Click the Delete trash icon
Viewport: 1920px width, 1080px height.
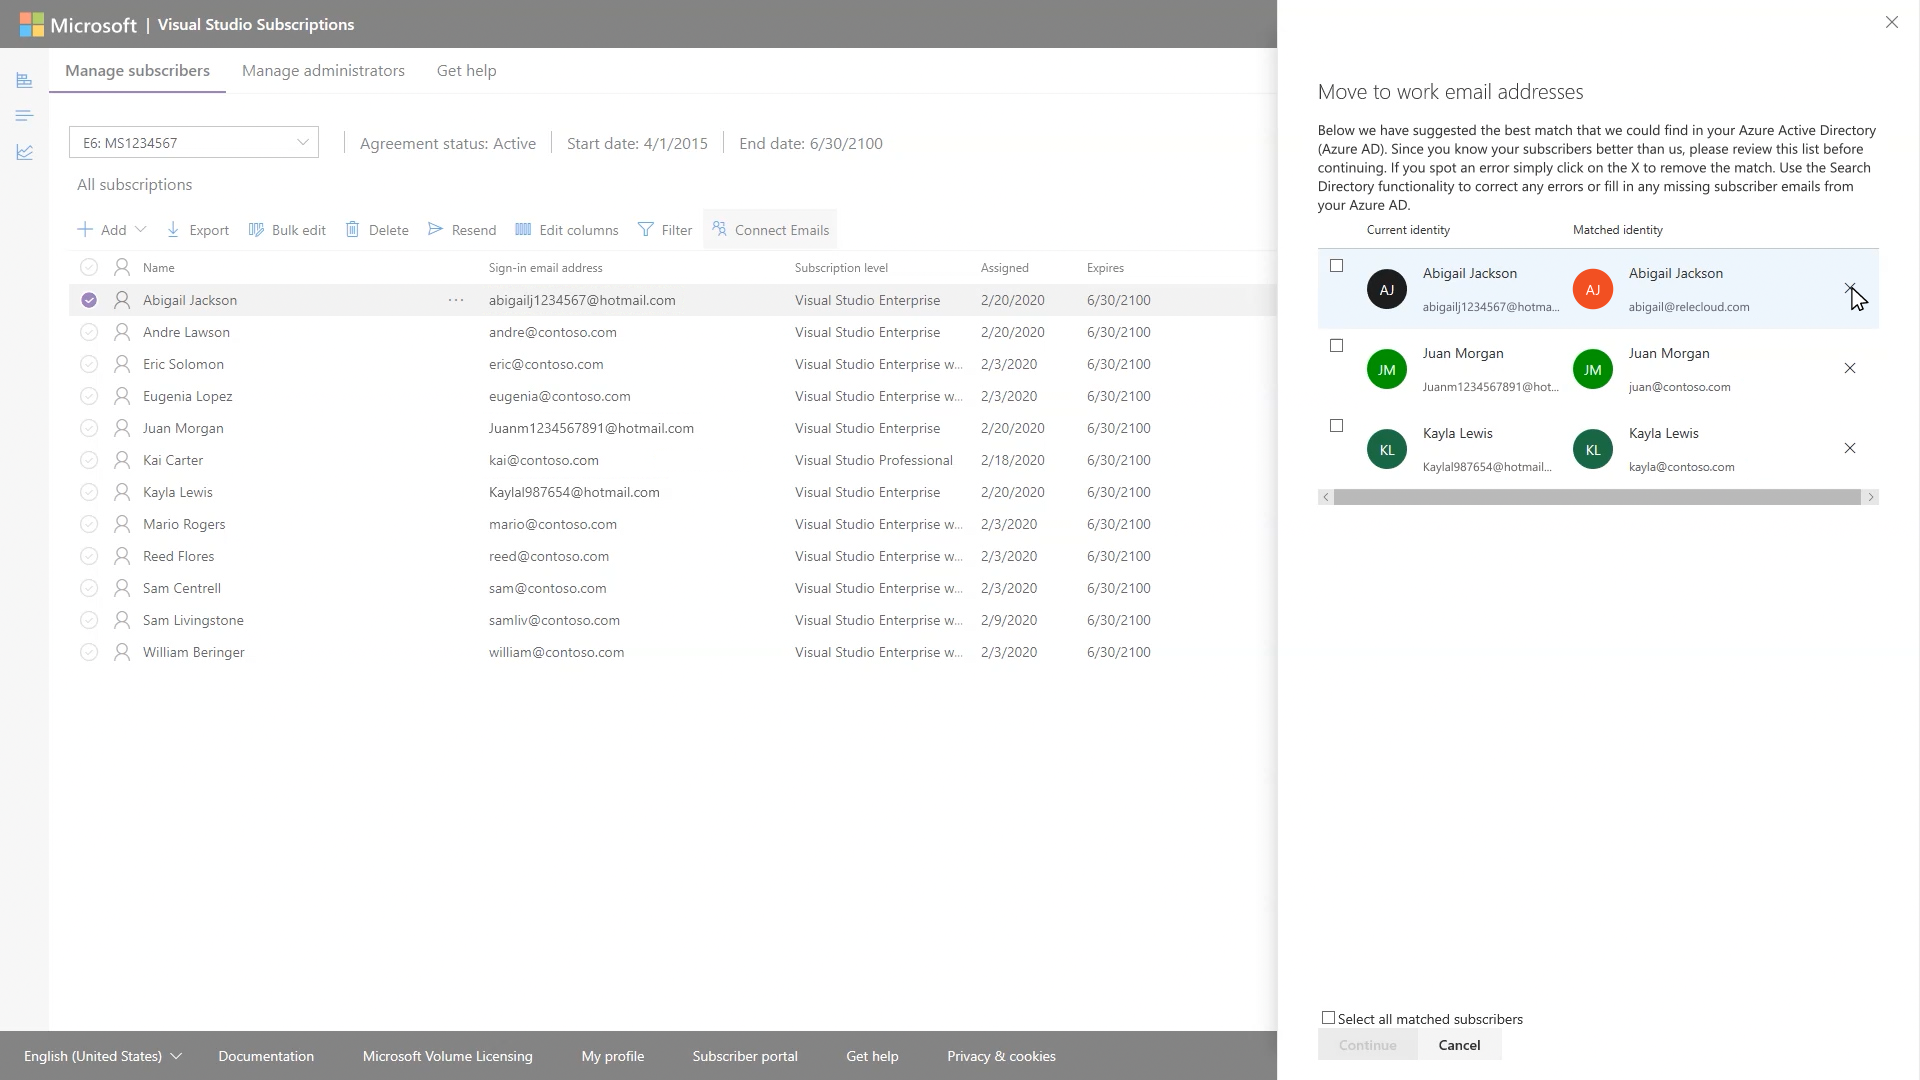tap(352, 229)
